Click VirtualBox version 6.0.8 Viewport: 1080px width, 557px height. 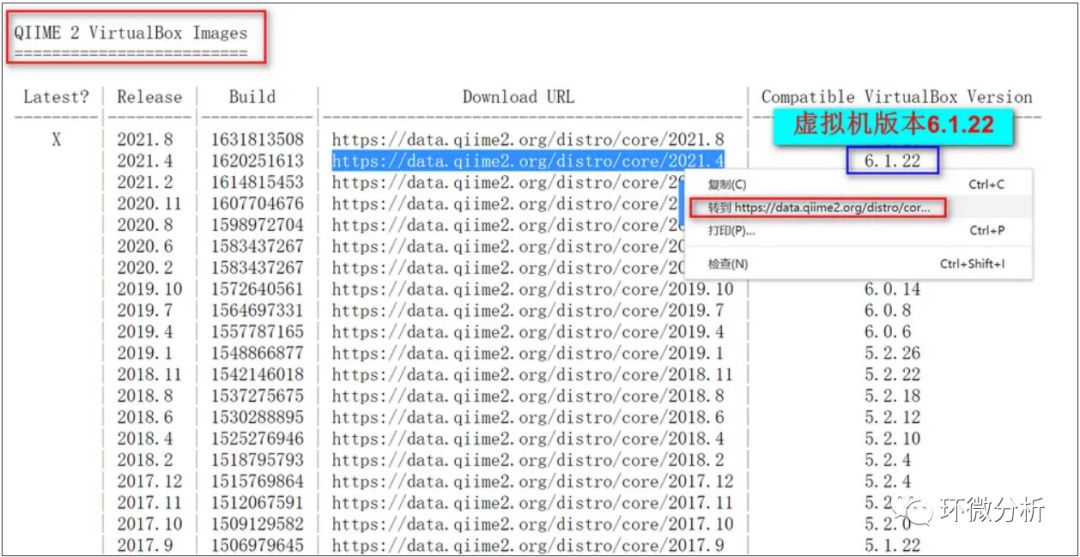[x=888, y=311]
